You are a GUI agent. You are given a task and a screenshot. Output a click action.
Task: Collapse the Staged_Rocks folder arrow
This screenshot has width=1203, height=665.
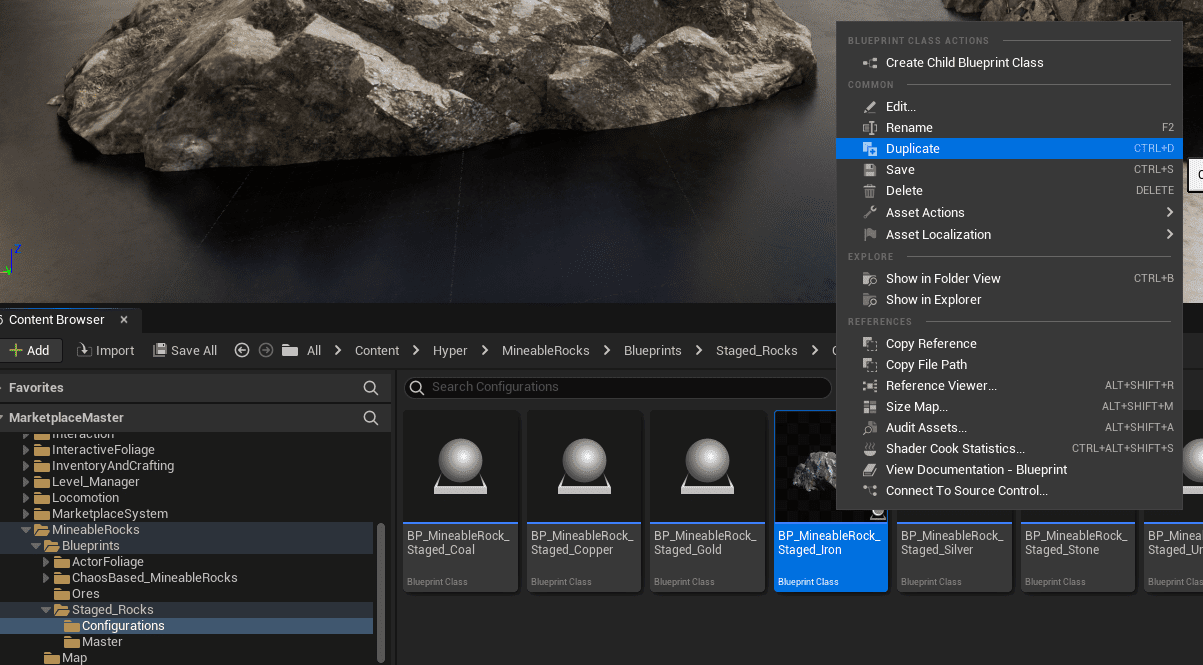pyautogui.click(x=47, y=610)
